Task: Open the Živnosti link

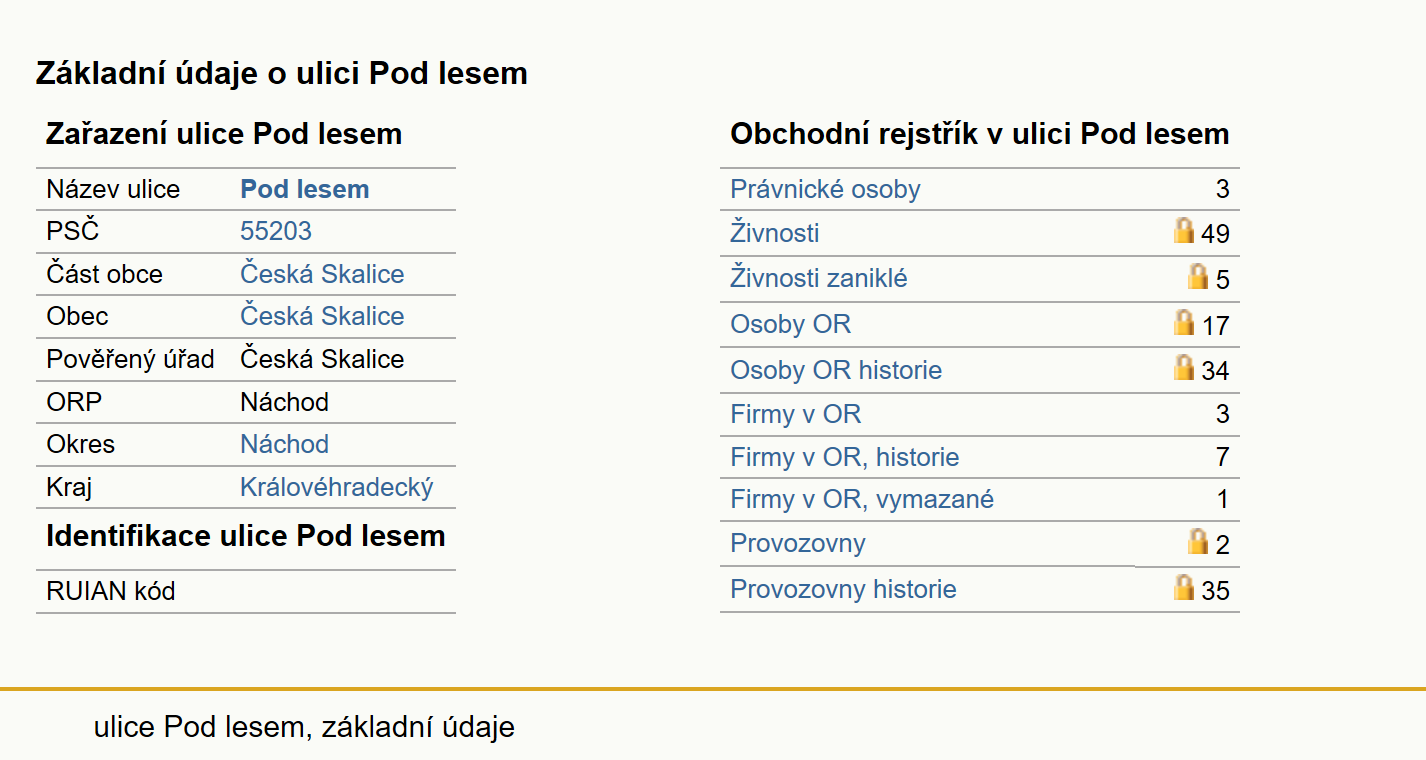Action: coord(775,233)
